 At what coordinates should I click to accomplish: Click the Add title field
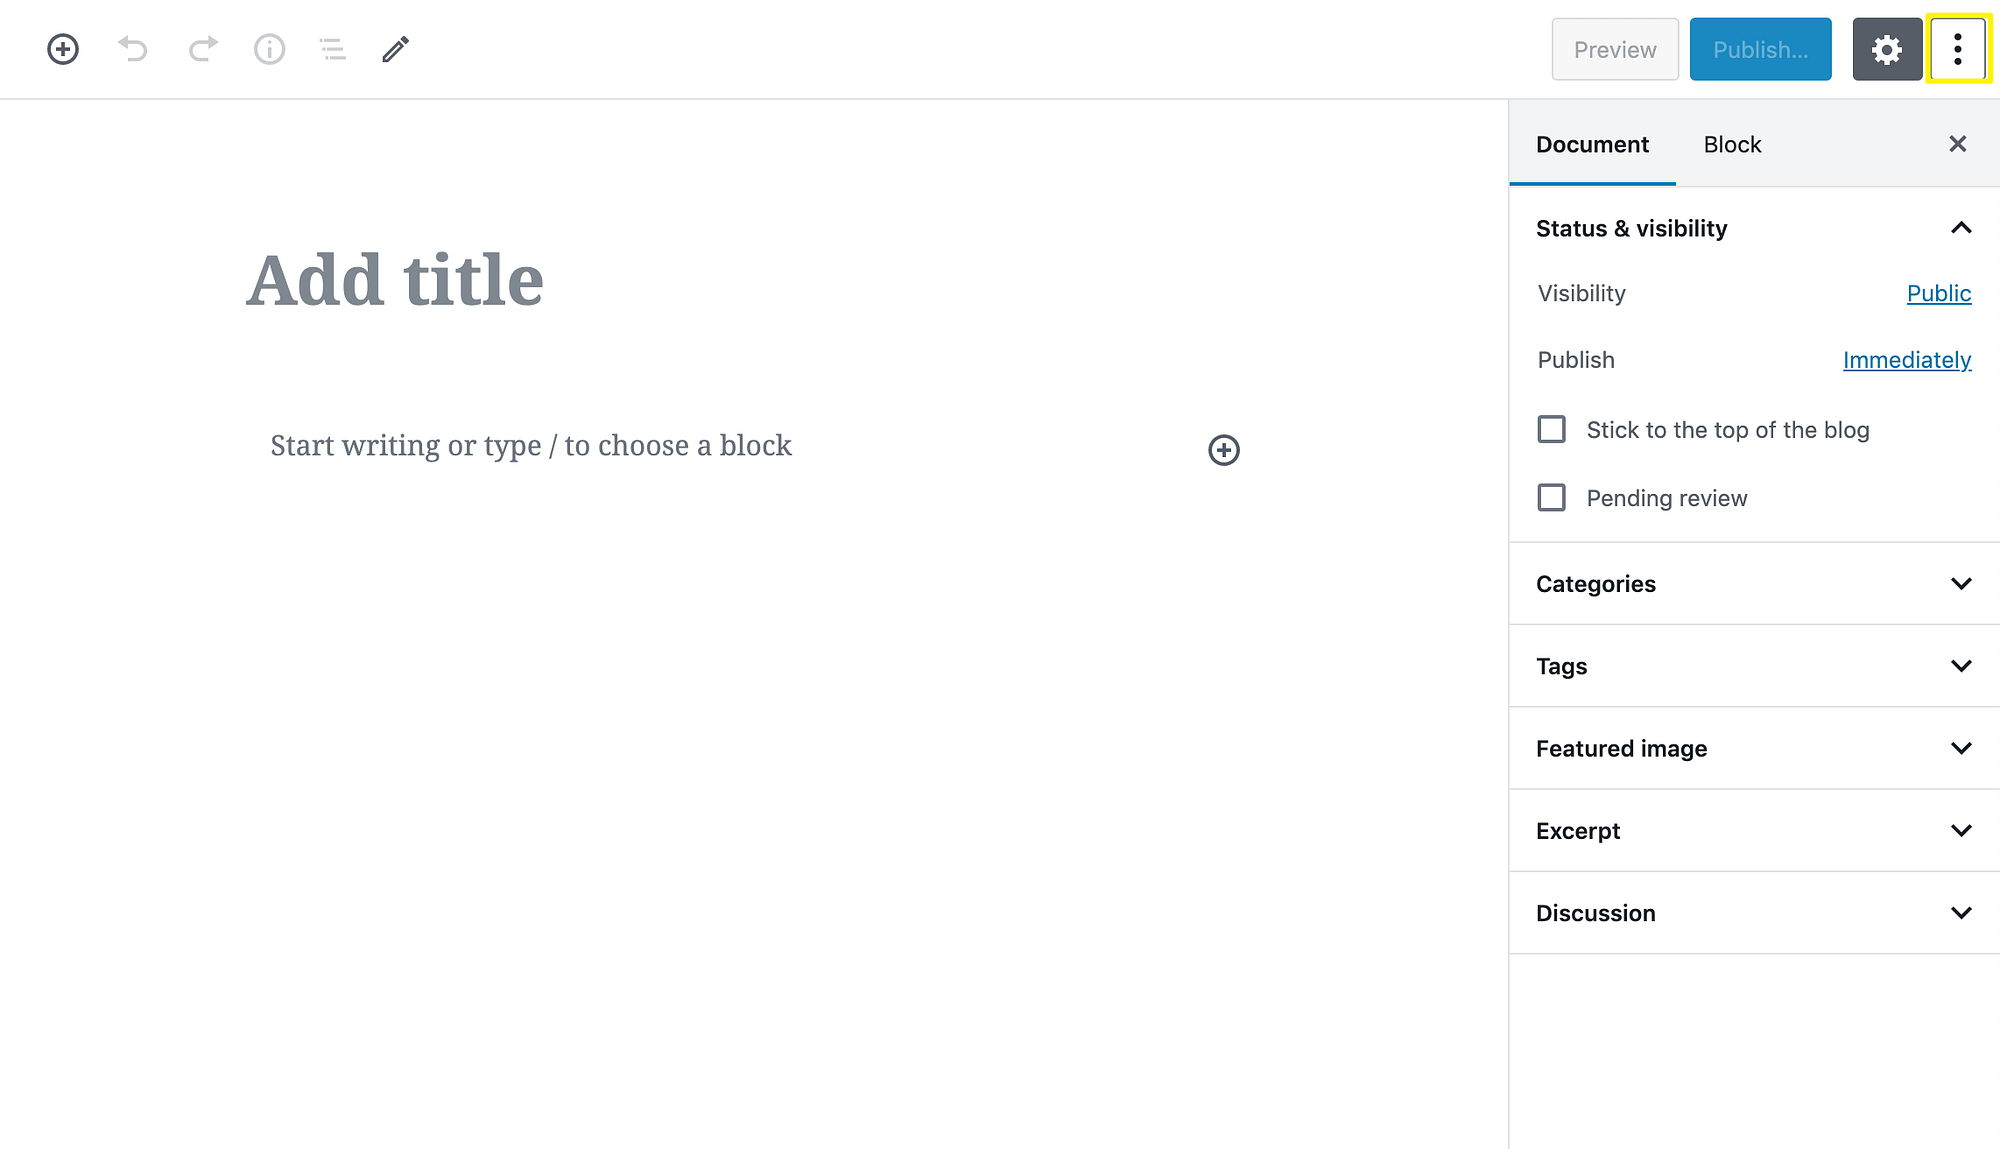click(396, 280)
